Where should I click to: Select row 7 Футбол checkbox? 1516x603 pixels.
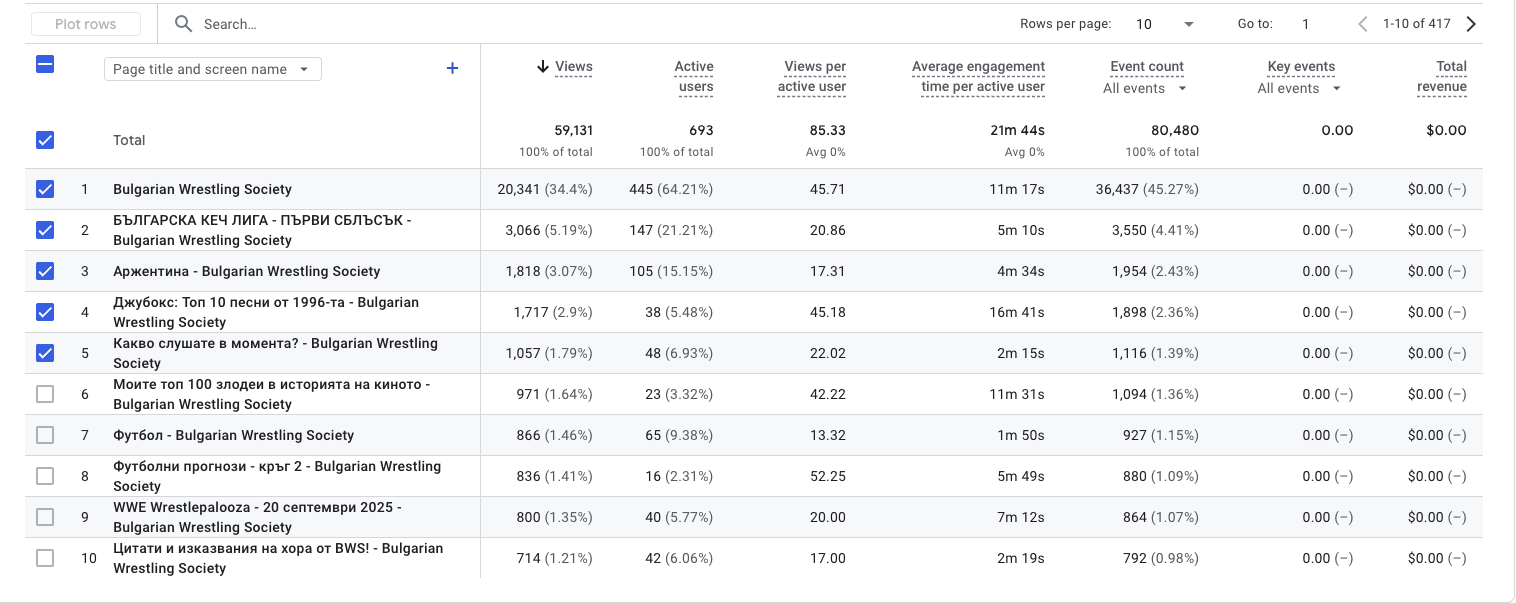point(45,435)
